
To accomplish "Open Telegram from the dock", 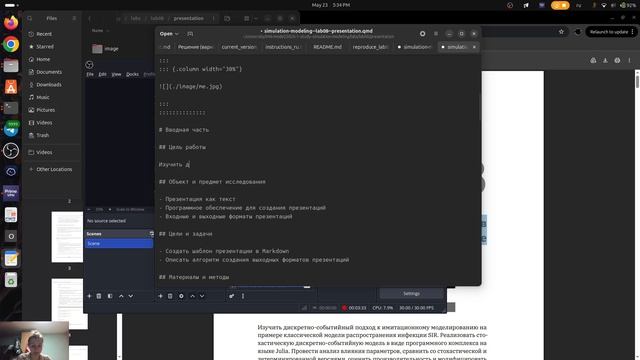I will [x=11, y=129].
